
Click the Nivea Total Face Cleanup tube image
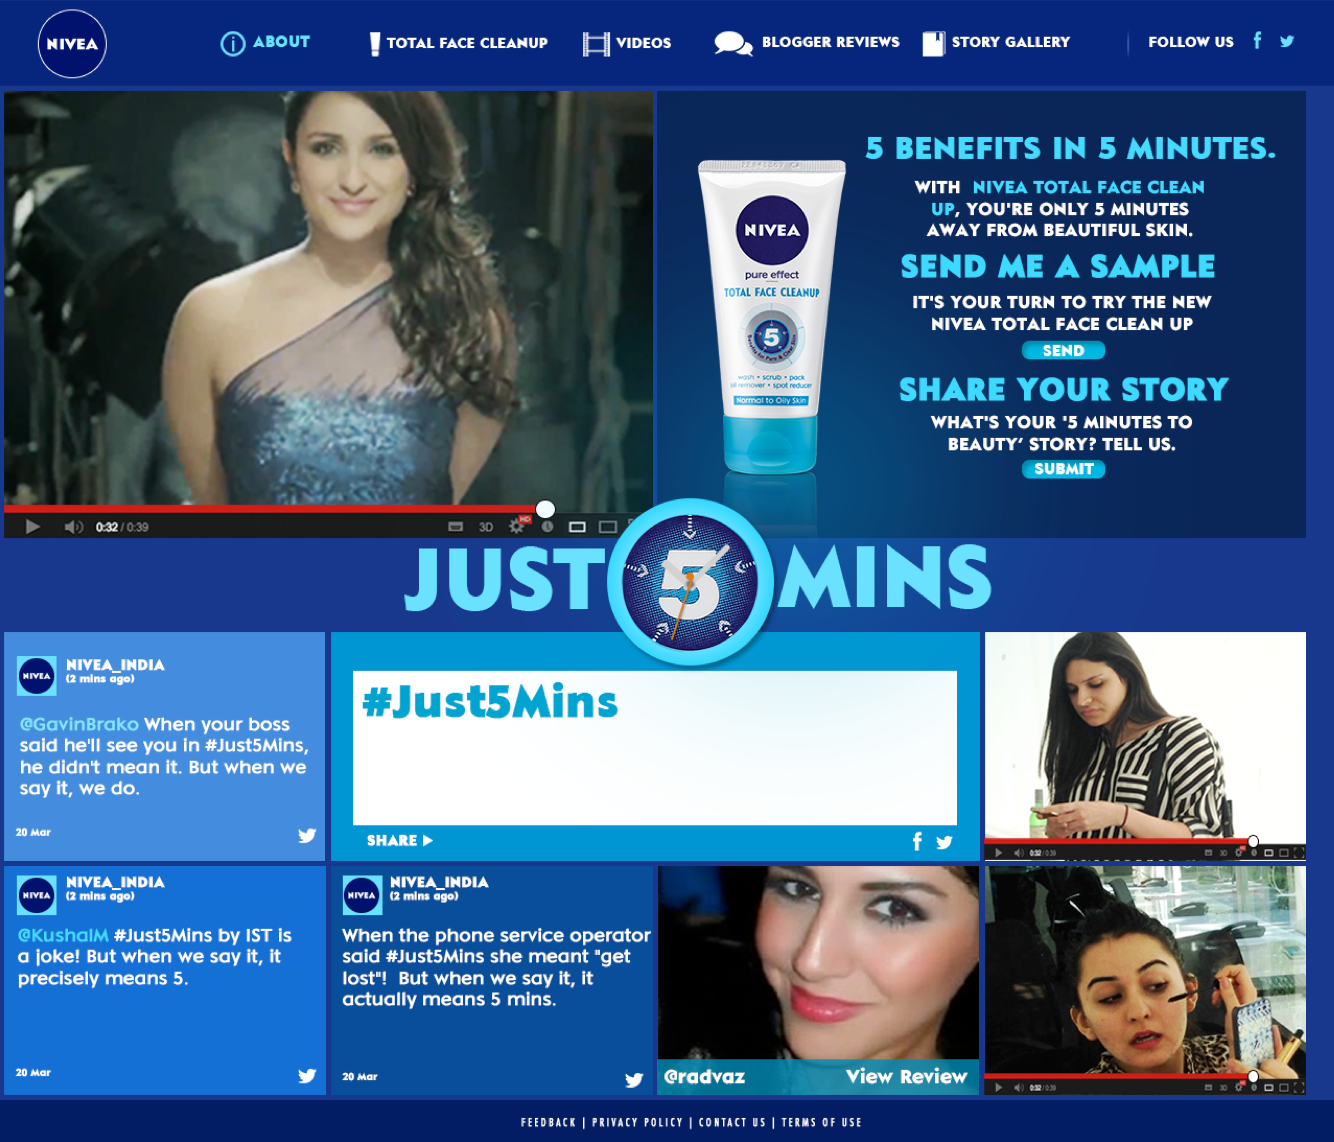pos(771,317)
